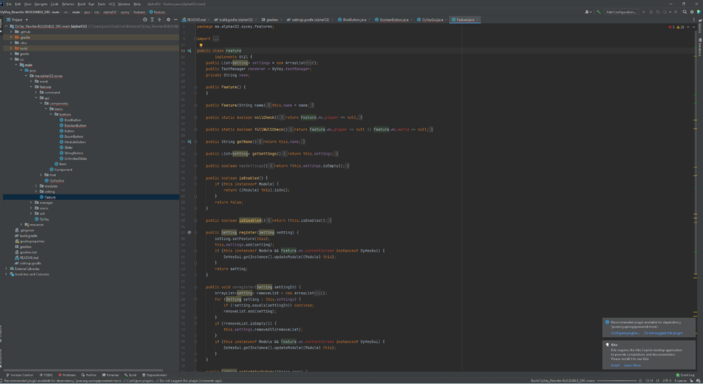Collapse the buttons folder

51,114
